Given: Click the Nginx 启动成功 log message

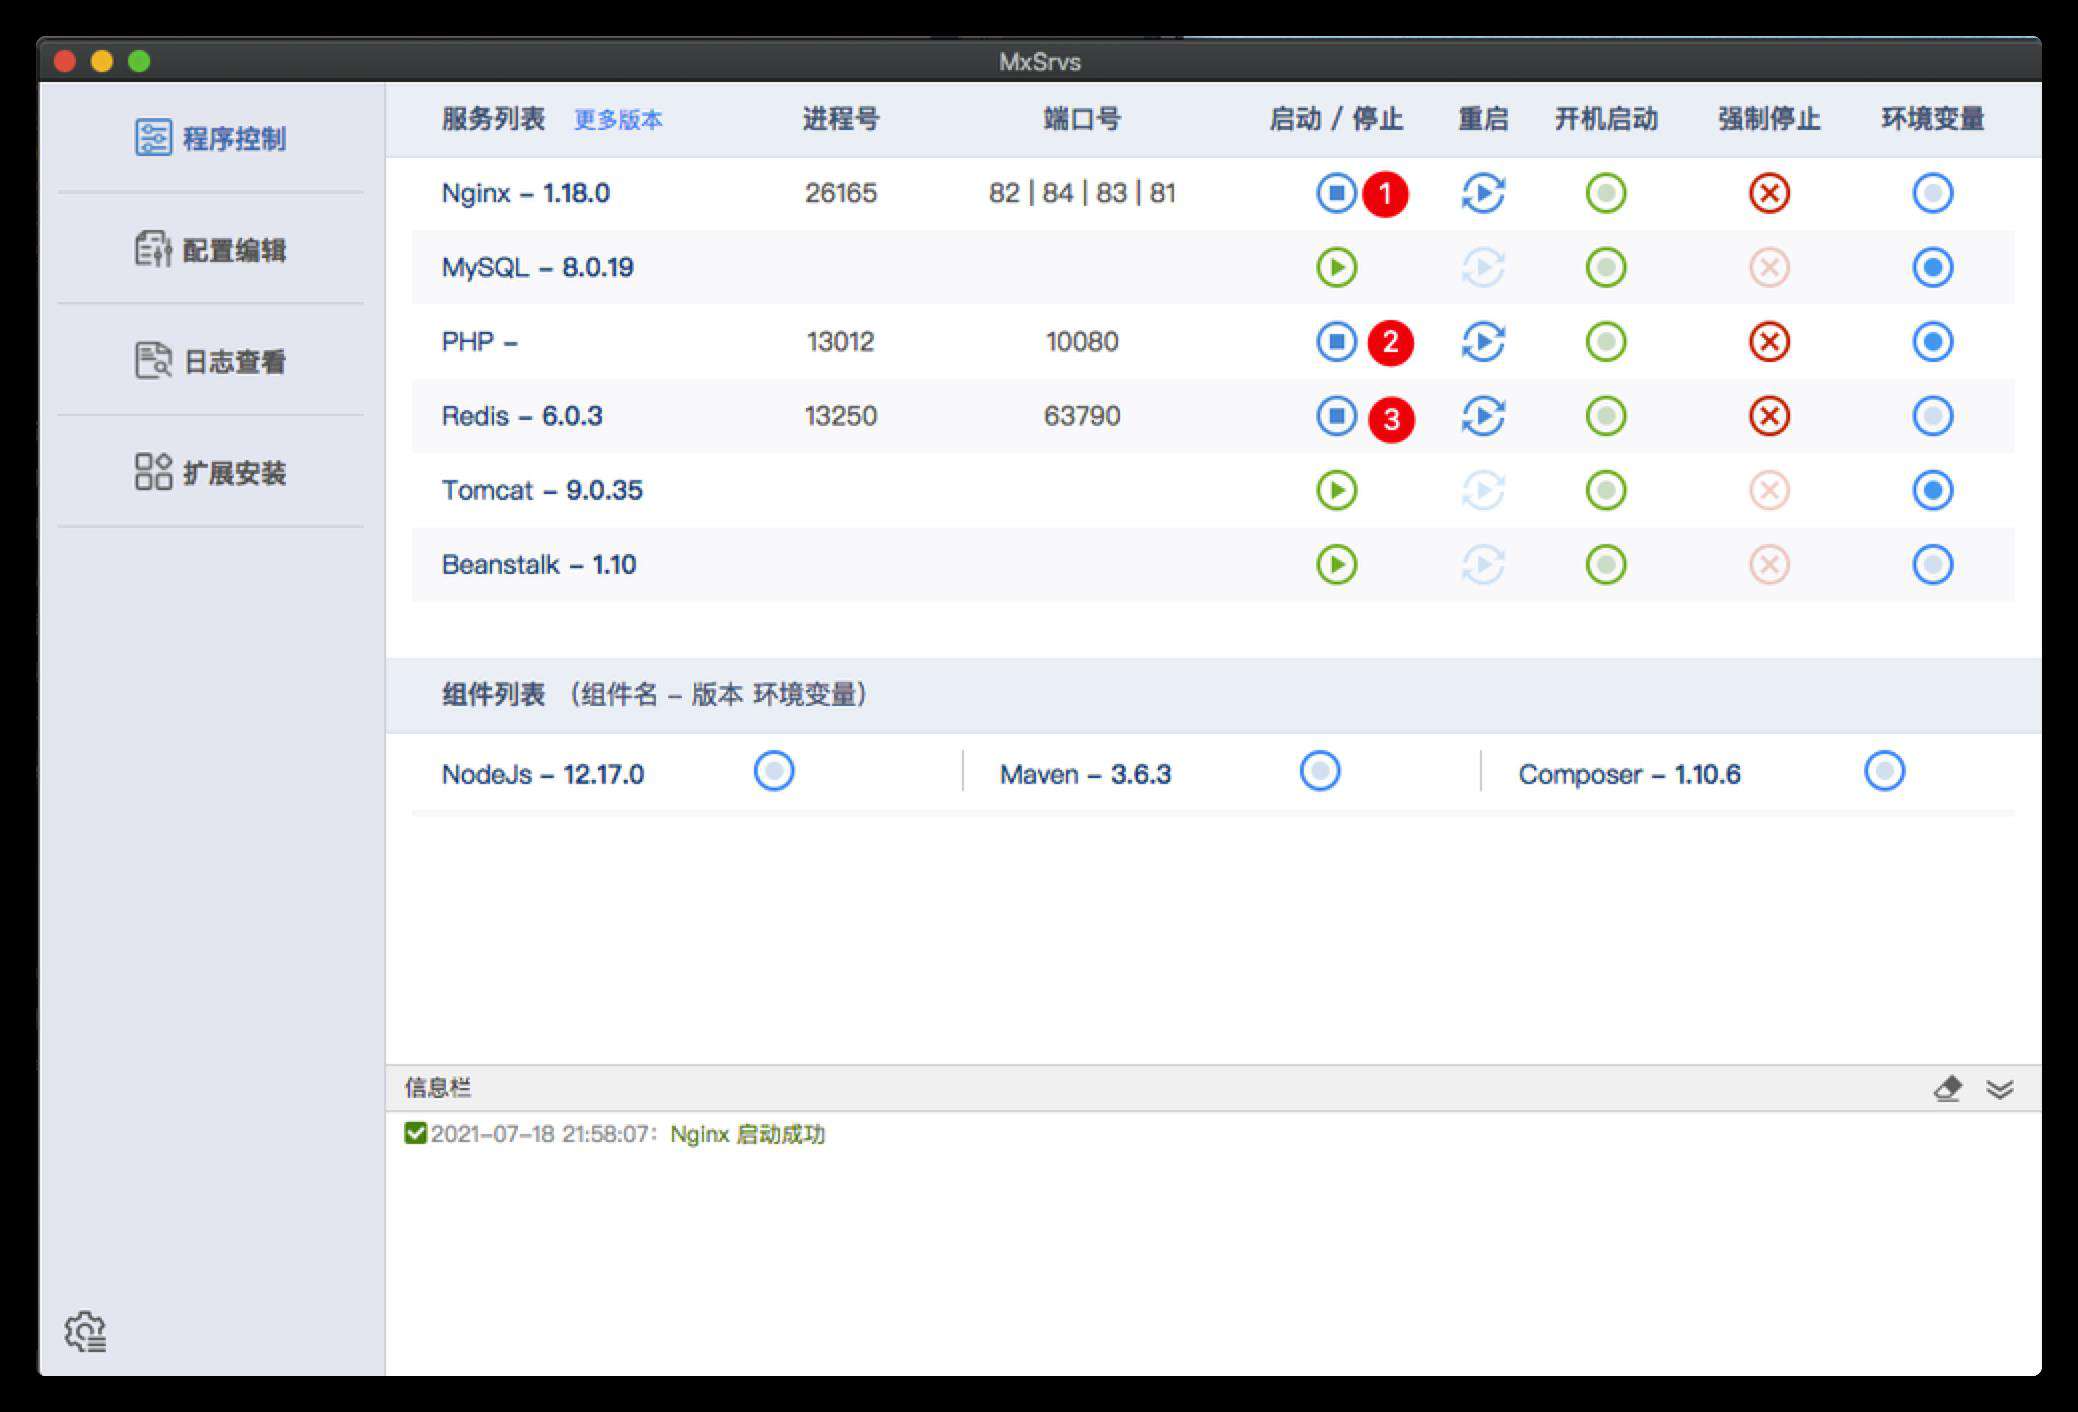Looking at the screenshot, I should tap(747, 1134).
